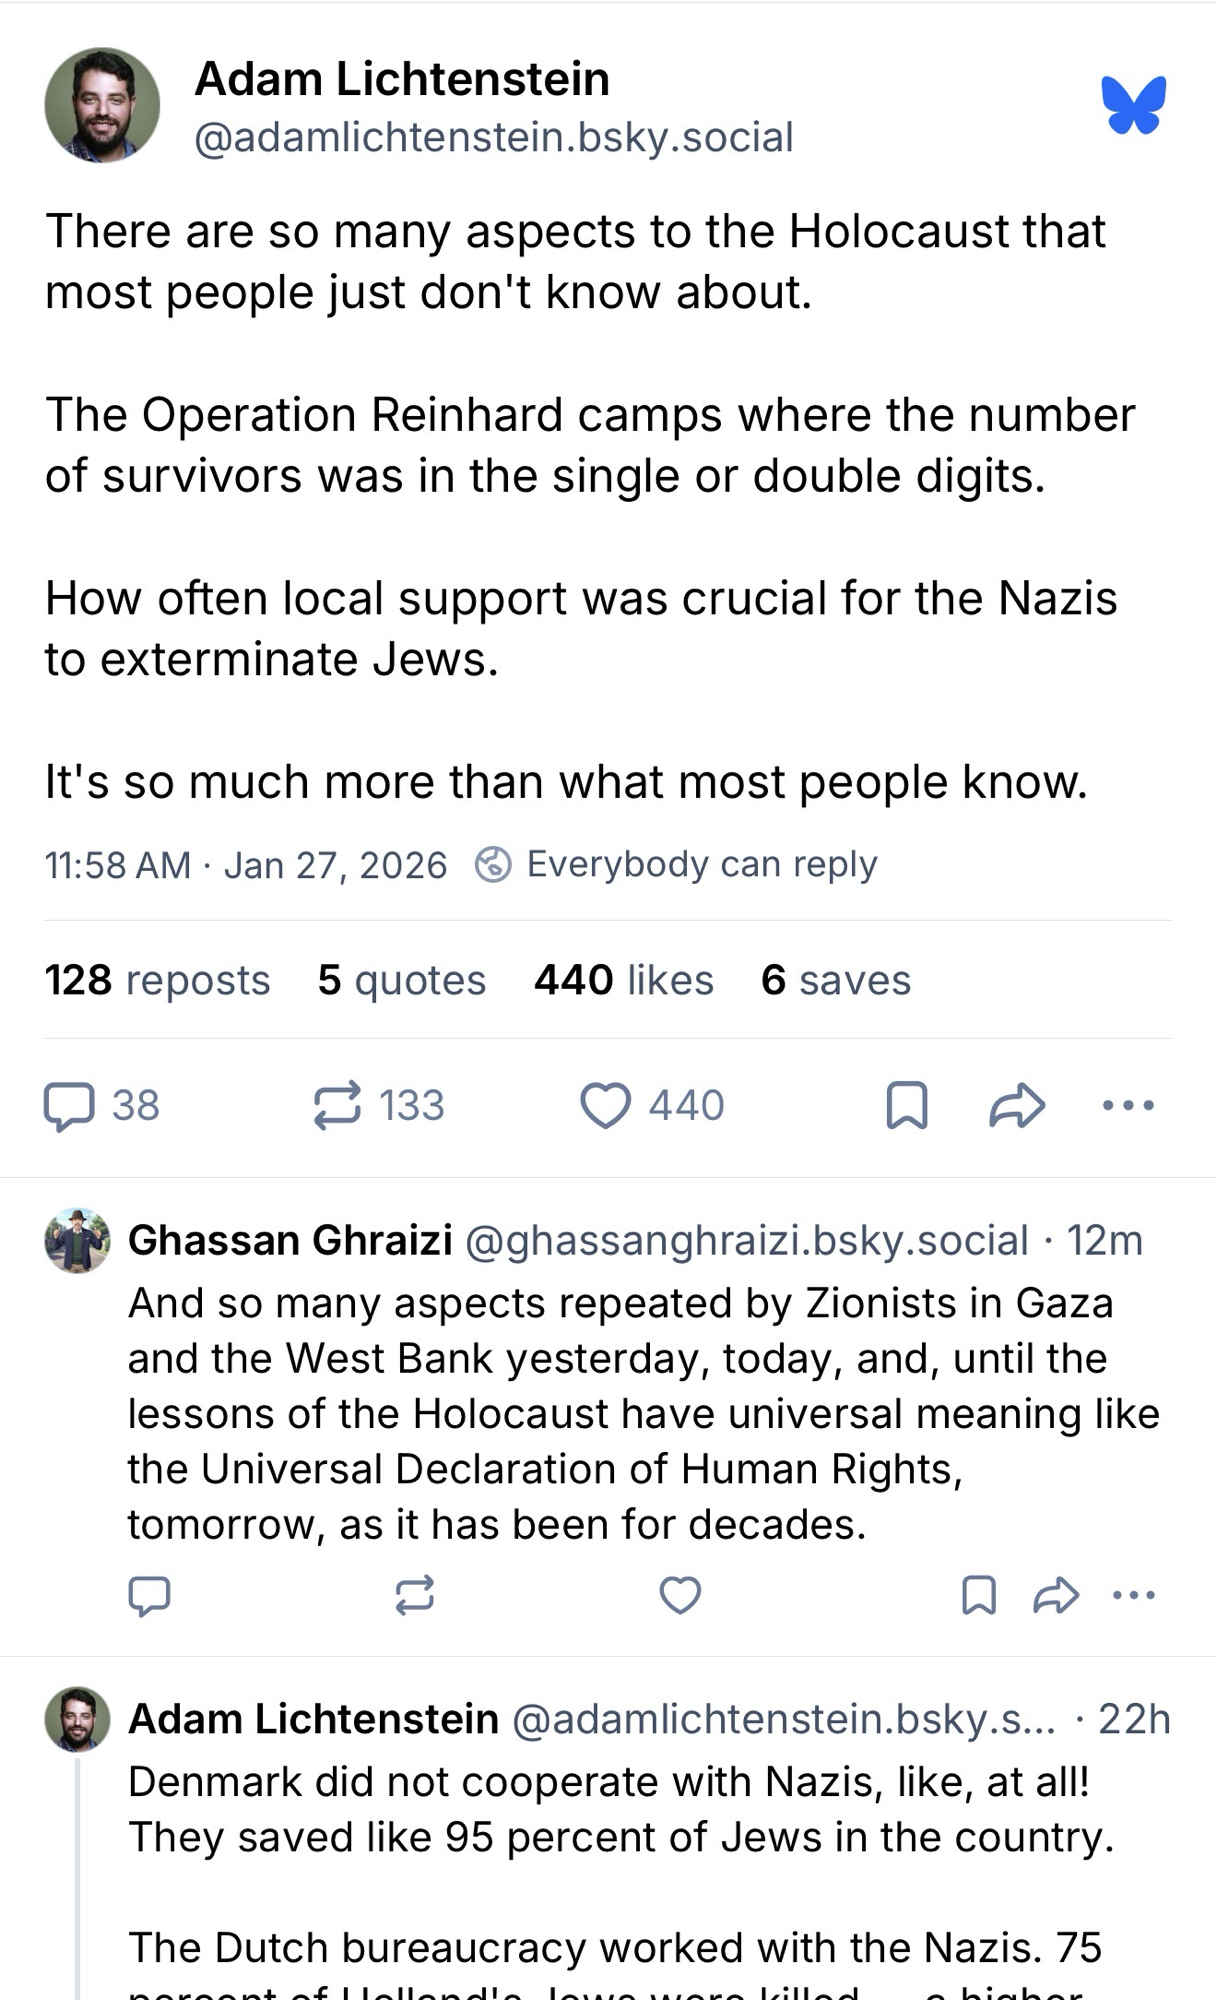Open the 5 quotes list

click(401, 980)
